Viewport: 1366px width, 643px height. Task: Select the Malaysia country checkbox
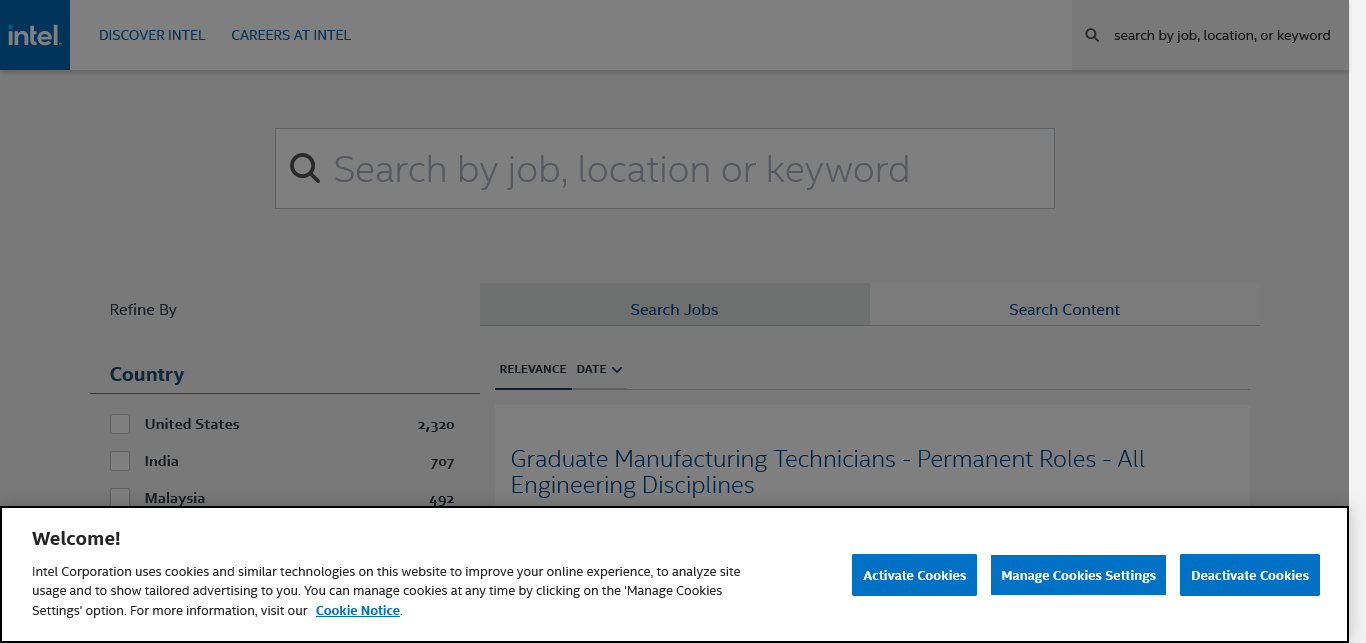(x=120, y=497)
